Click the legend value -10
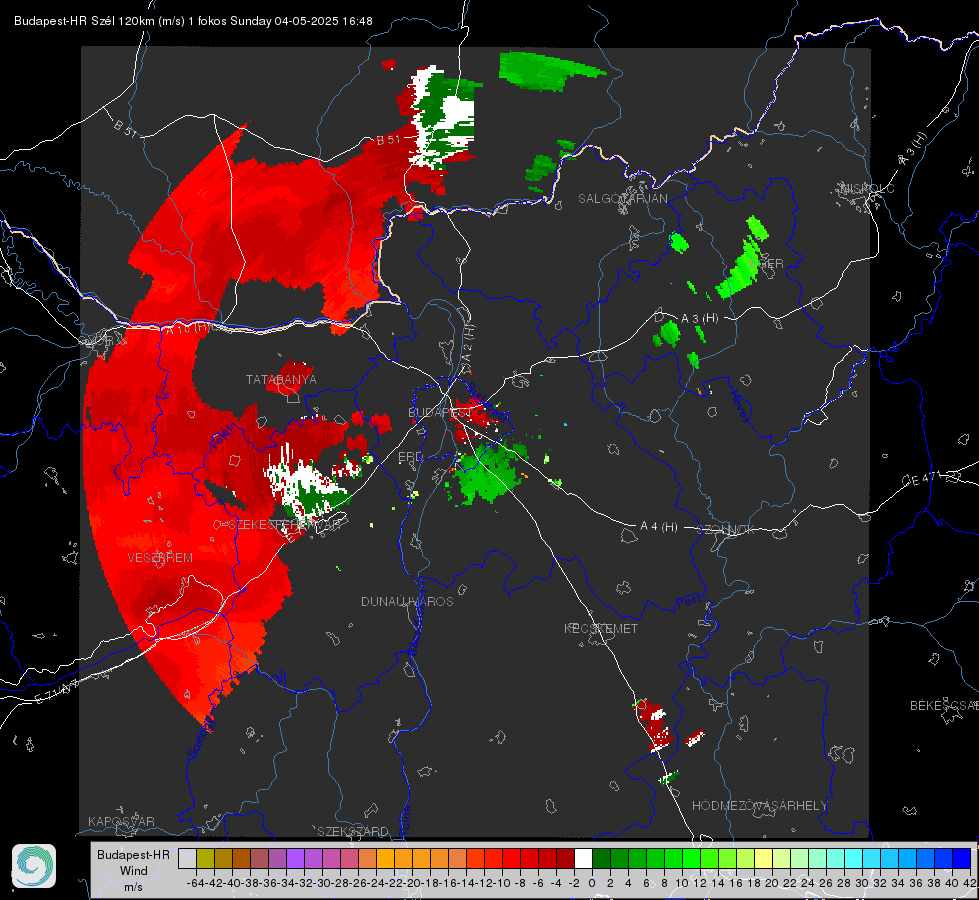The image size is (979, 900). point(503,883)
